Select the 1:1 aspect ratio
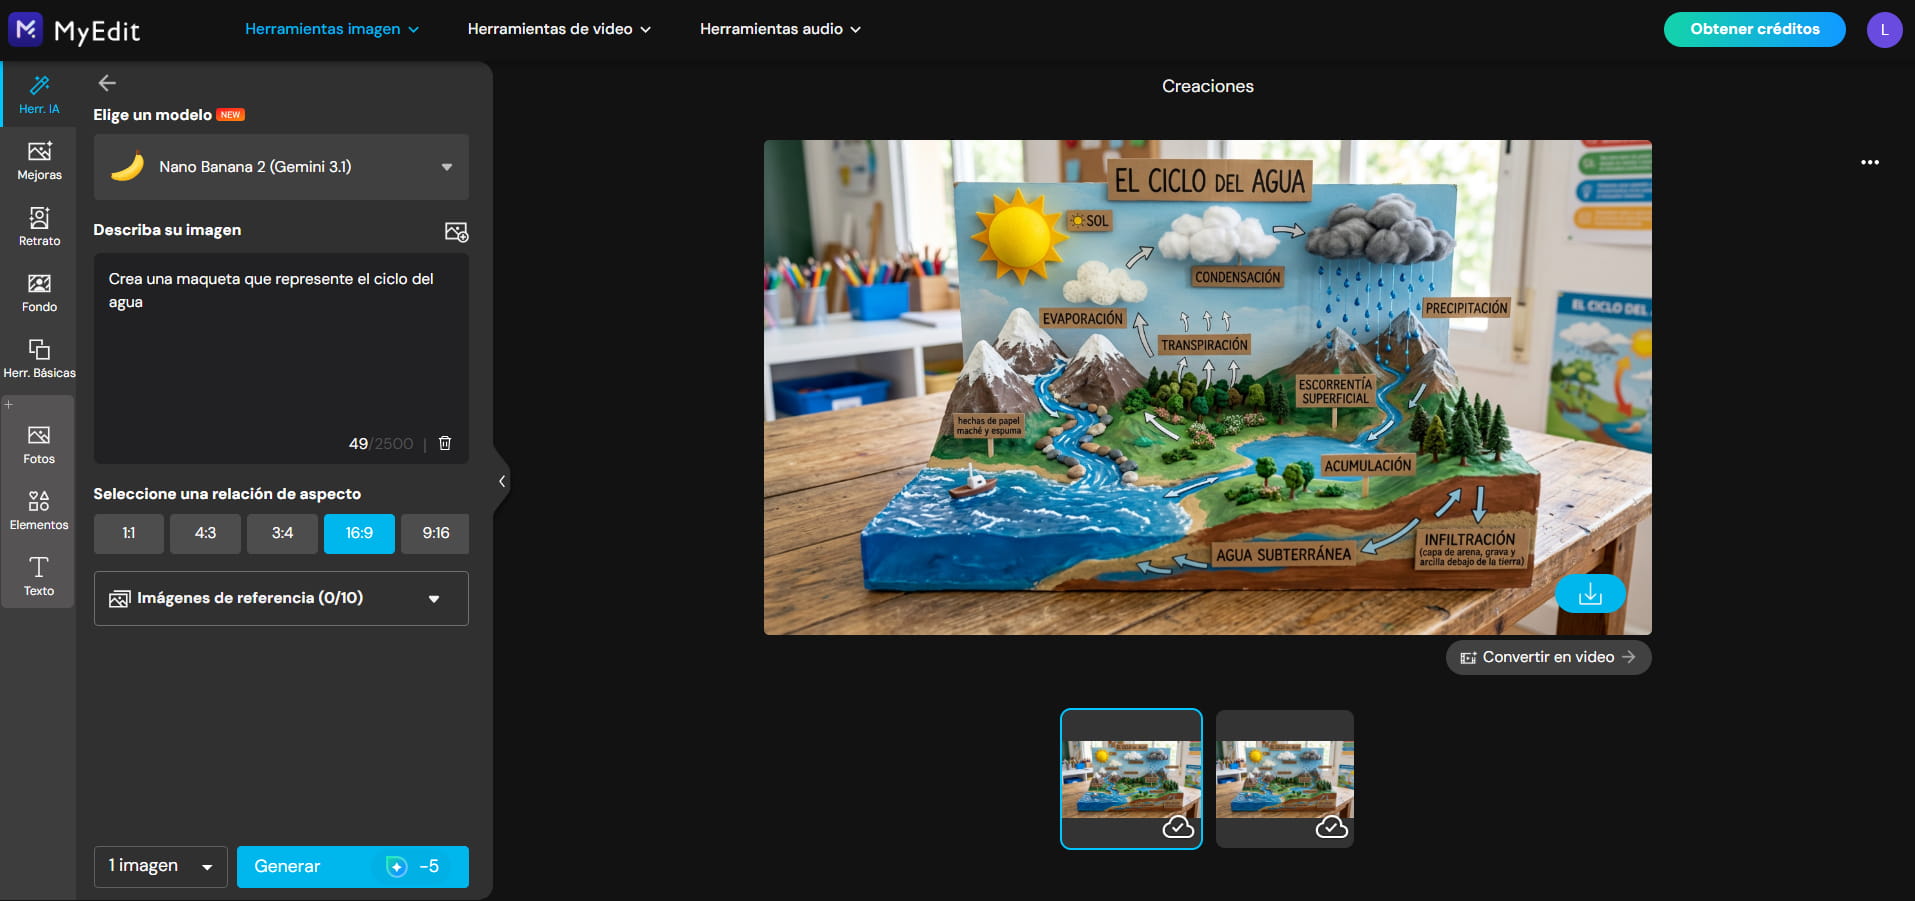This screenshot has width=1915, height=901. point(129,533)
